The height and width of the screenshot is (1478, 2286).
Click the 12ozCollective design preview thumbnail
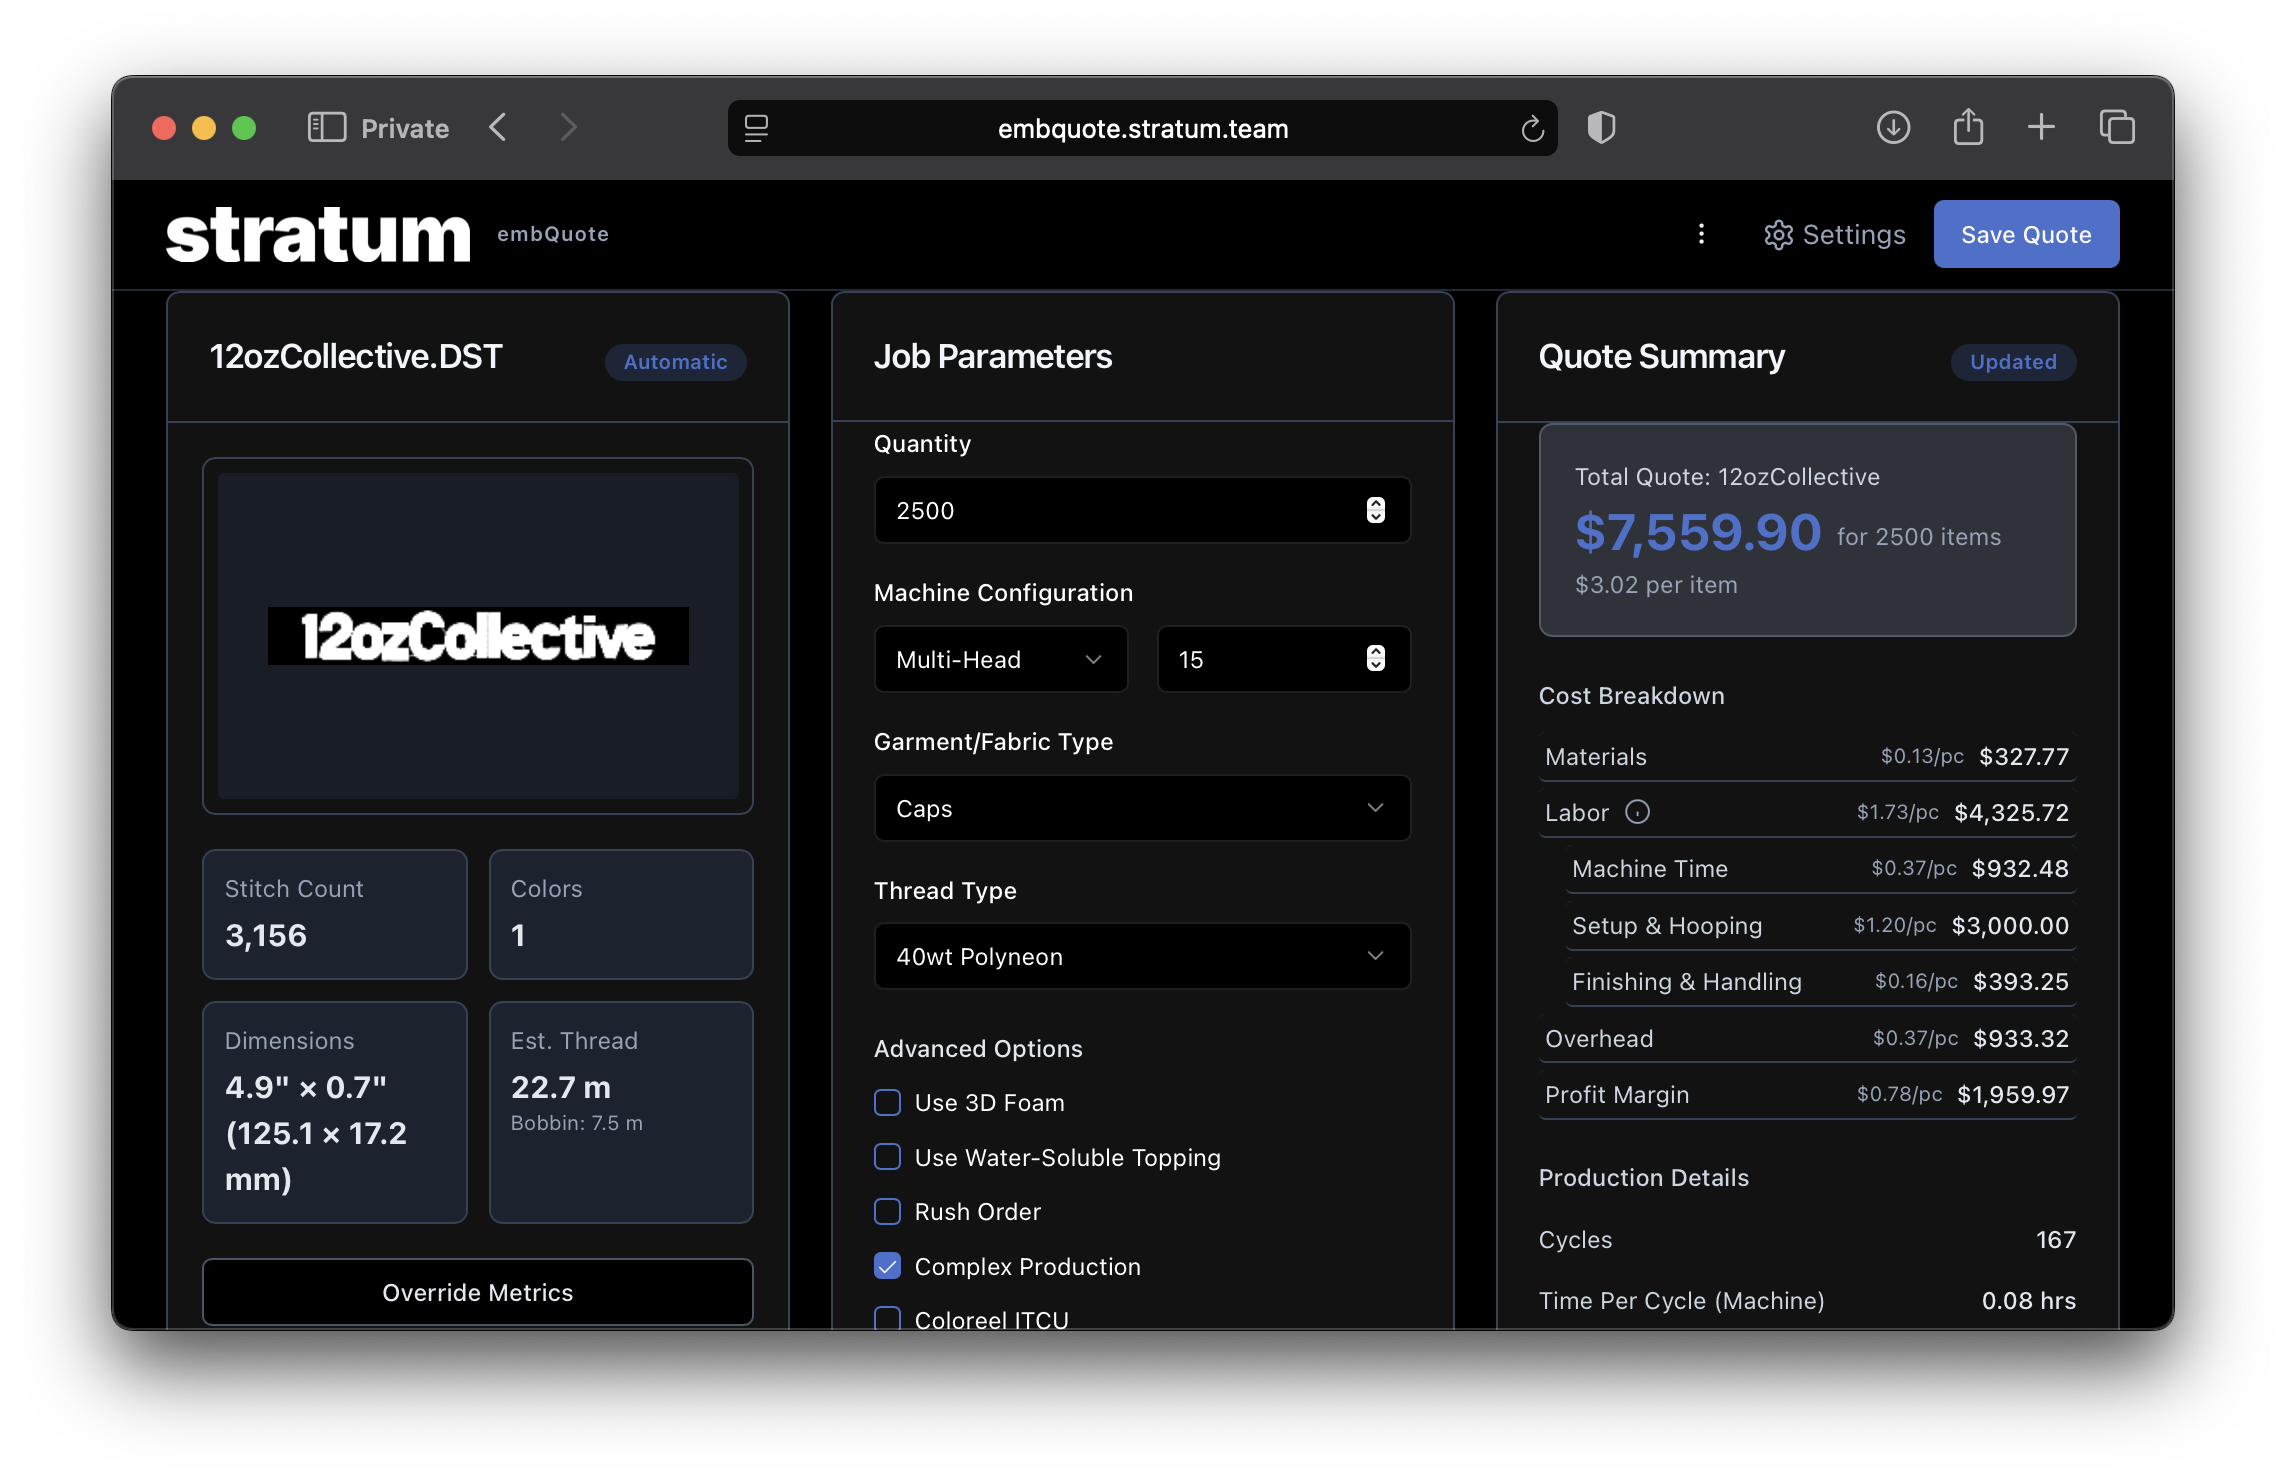[478, 636]
